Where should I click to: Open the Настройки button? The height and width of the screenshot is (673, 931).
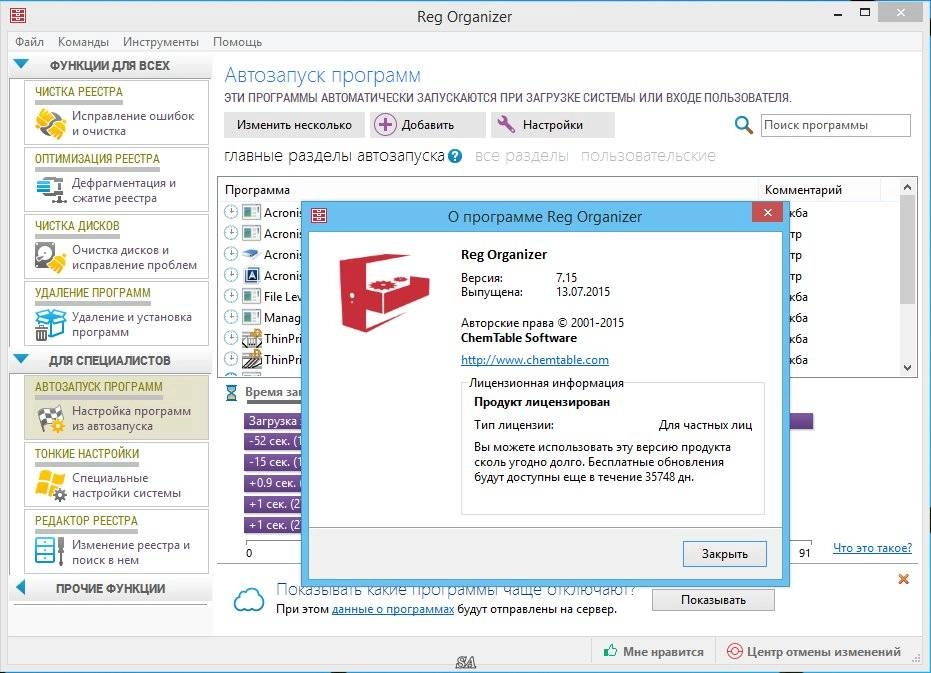coord(552,125)
